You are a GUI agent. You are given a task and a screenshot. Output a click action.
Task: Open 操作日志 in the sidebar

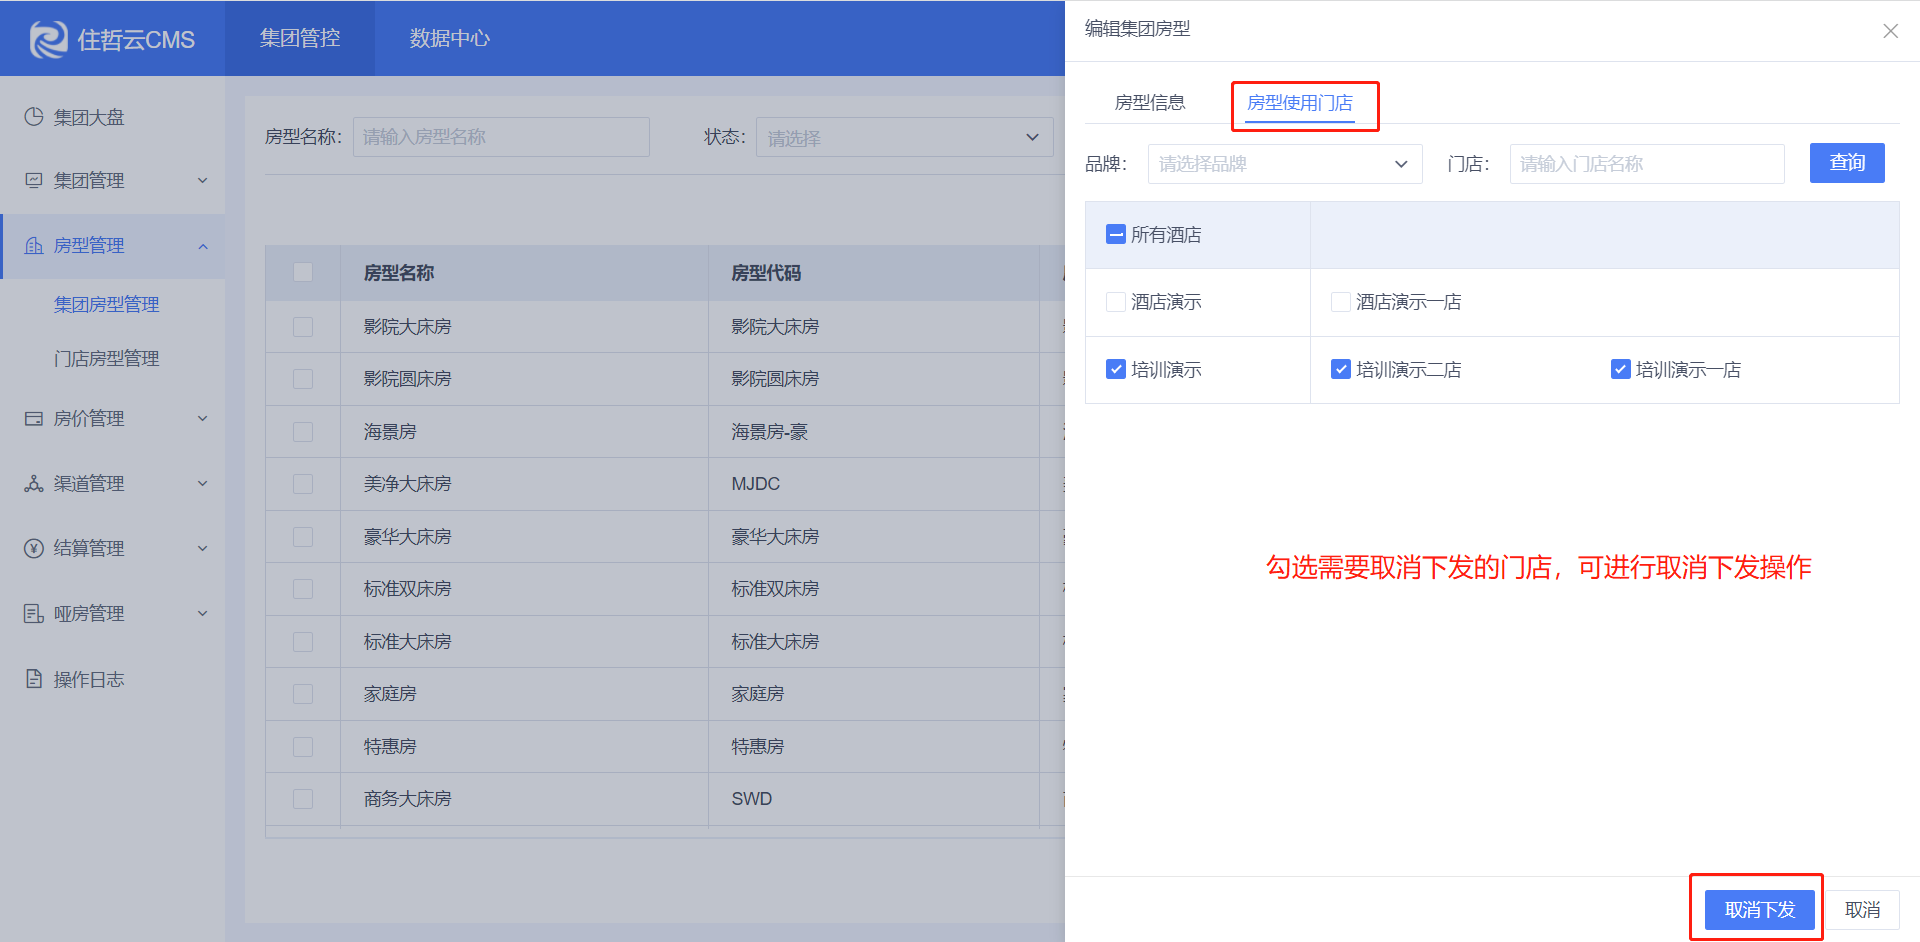point(88,679)
